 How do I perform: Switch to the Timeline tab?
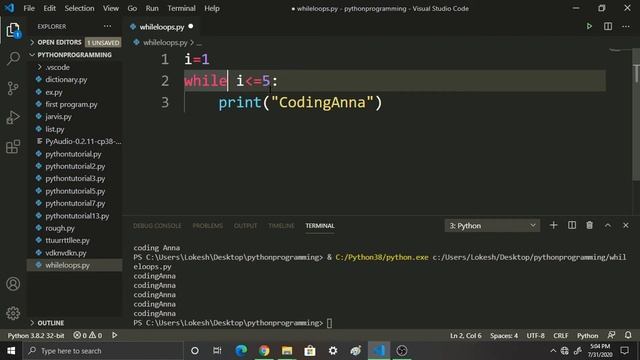(x=281, y=226)
